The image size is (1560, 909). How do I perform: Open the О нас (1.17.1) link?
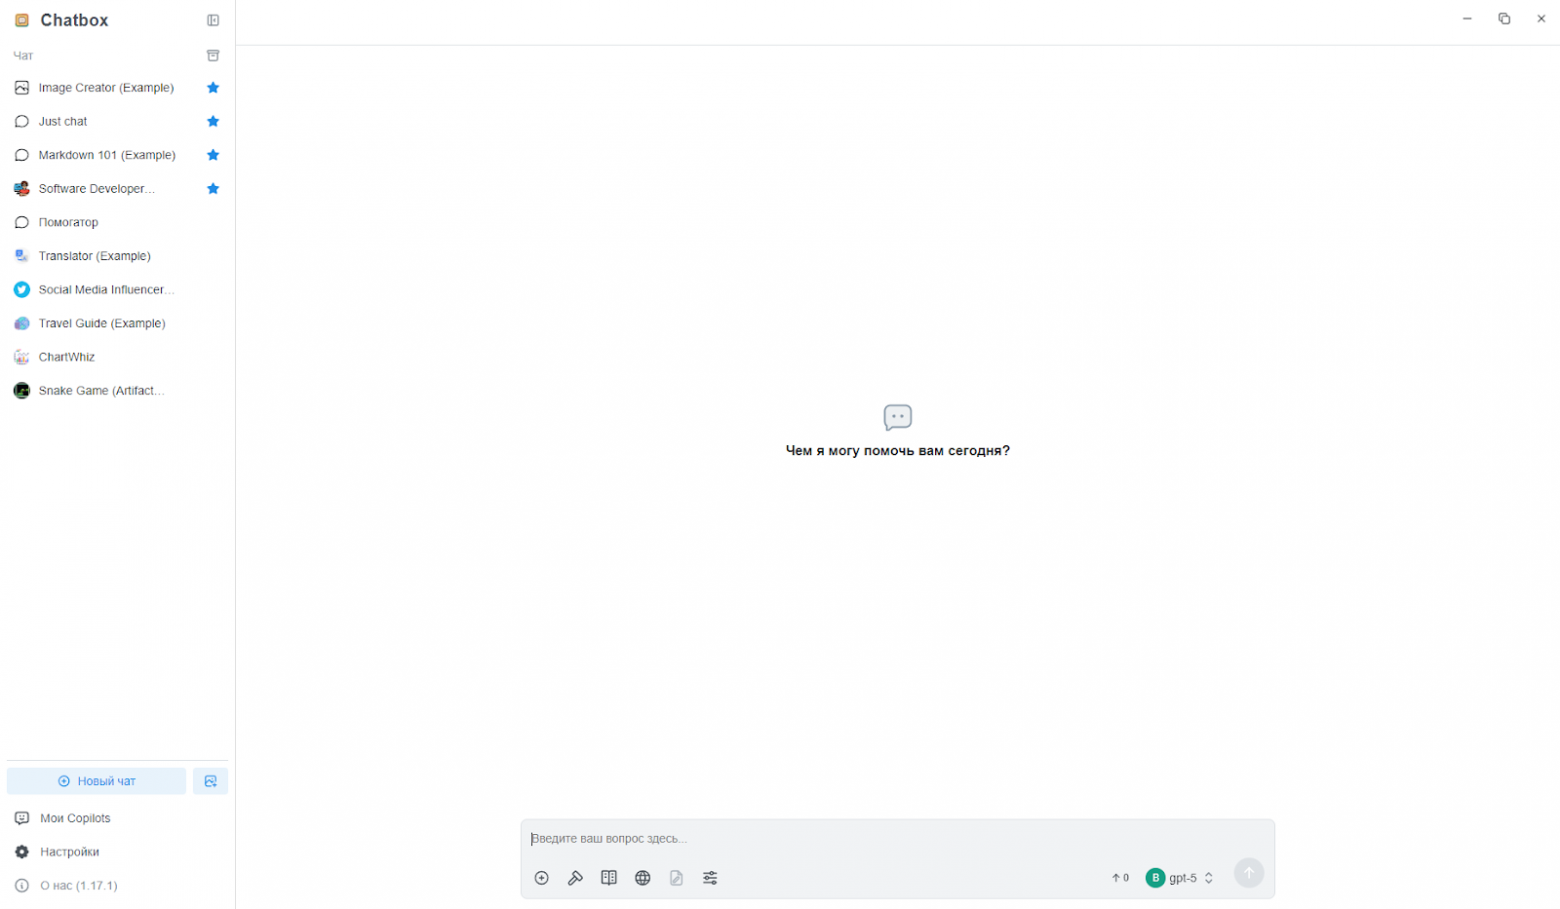click(x=78, y=886)
